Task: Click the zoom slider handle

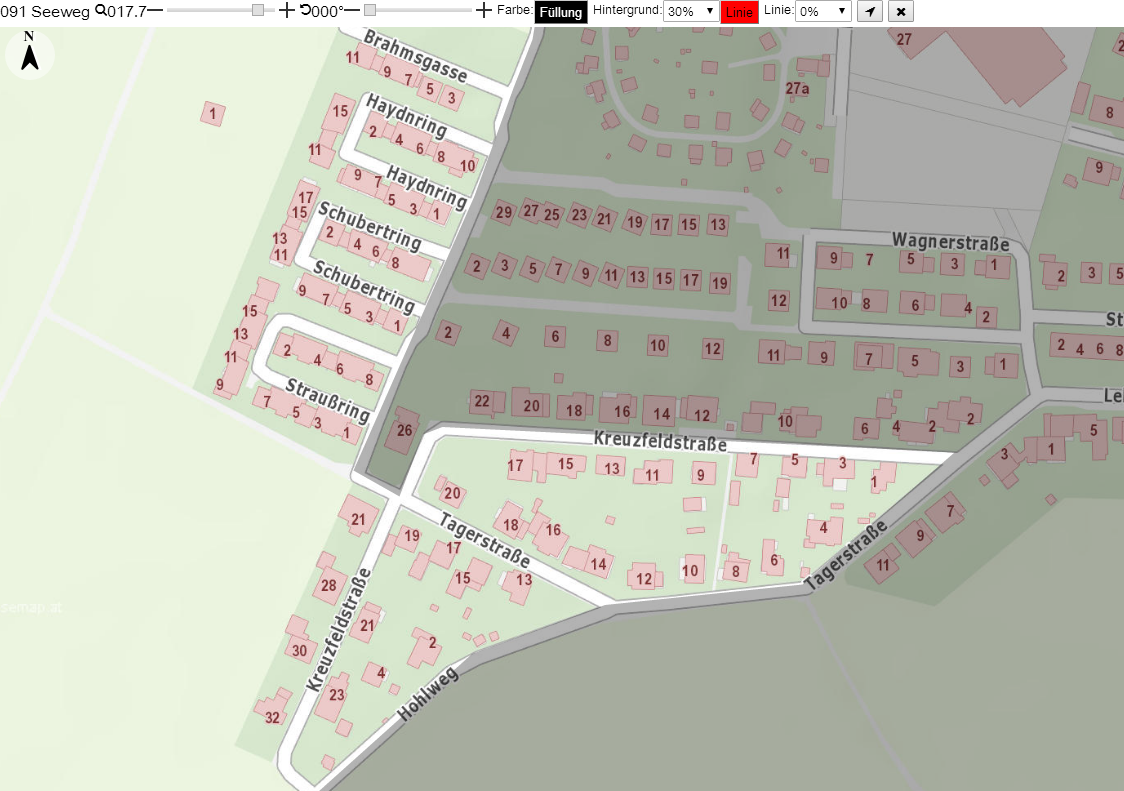Action: 258,10
